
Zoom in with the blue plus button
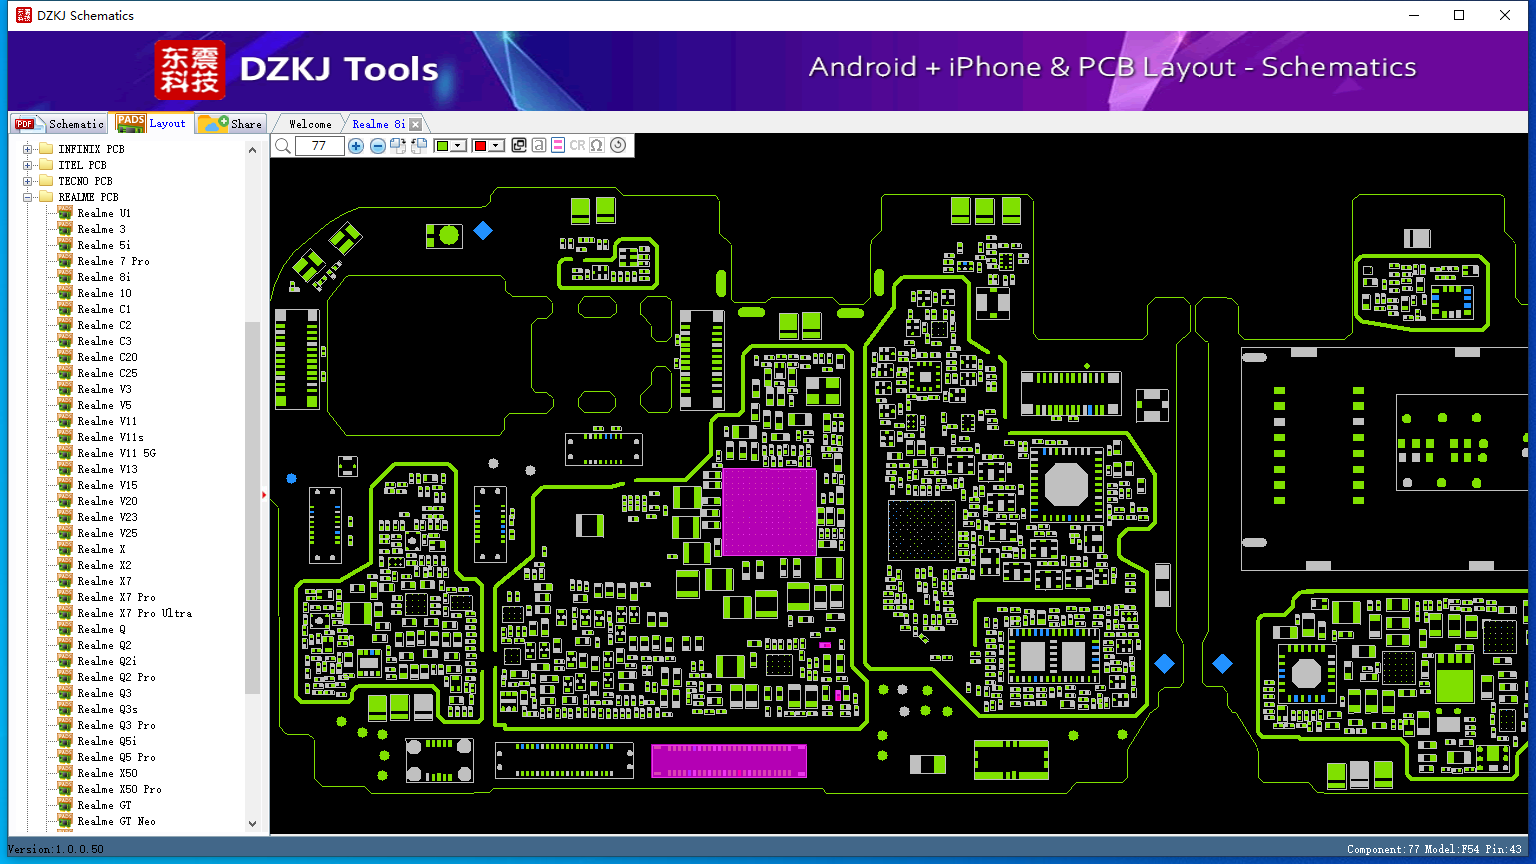click(356, 146)
